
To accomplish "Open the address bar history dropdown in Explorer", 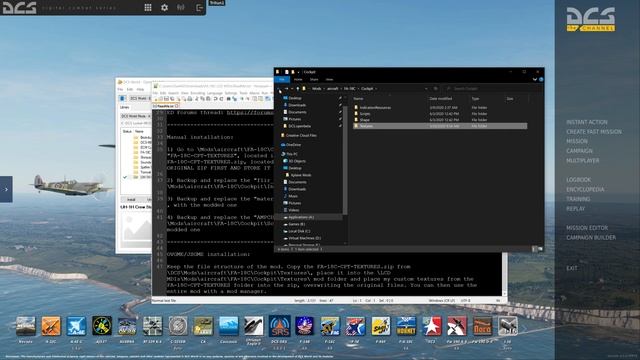I will coord(426,89).
